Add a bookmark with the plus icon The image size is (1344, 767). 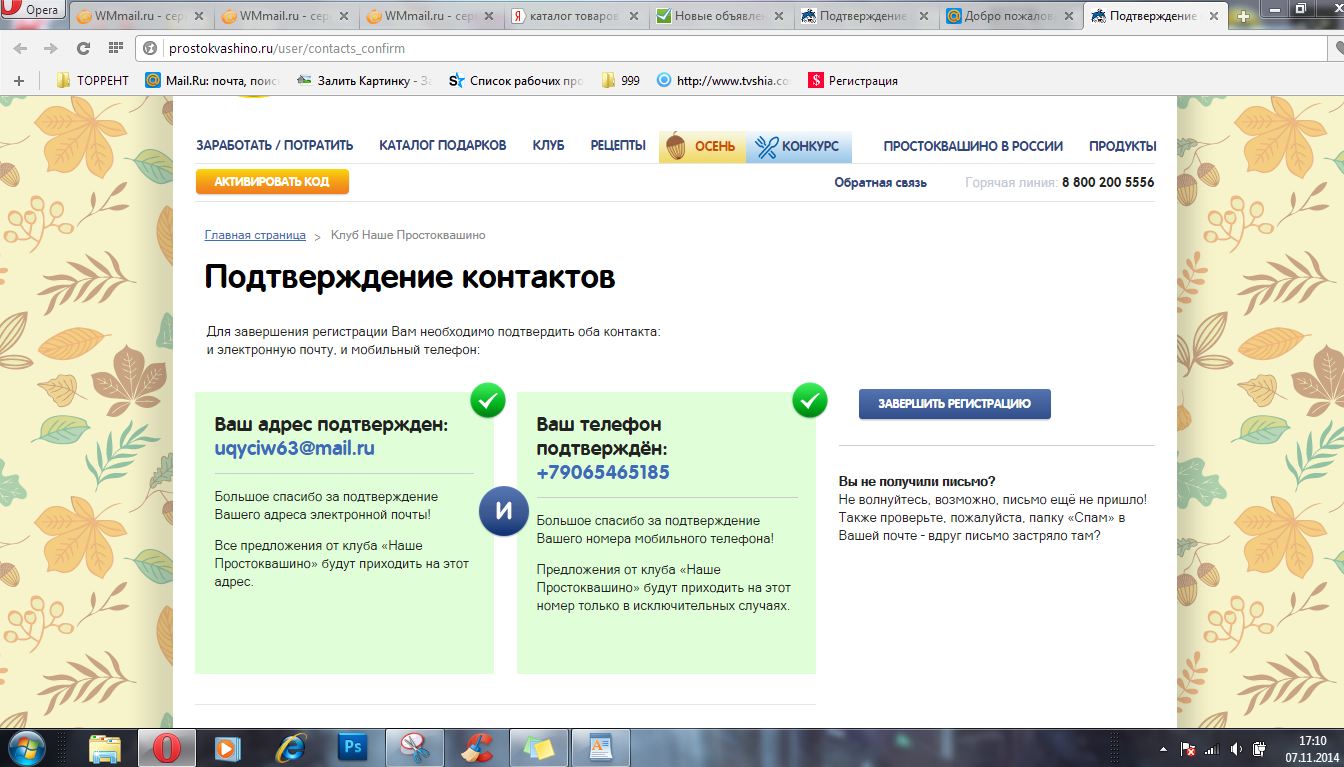pos(18,81)
